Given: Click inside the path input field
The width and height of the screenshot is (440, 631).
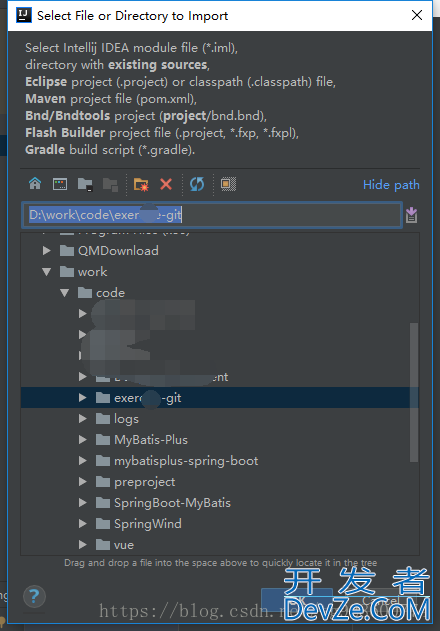Looking at the screenshot, I should (x=212, y=215).
